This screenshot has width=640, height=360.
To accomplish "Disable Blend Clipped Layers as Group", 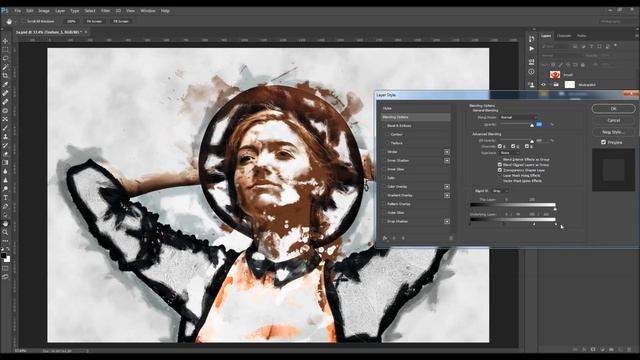I will click(x=500, y=164).
